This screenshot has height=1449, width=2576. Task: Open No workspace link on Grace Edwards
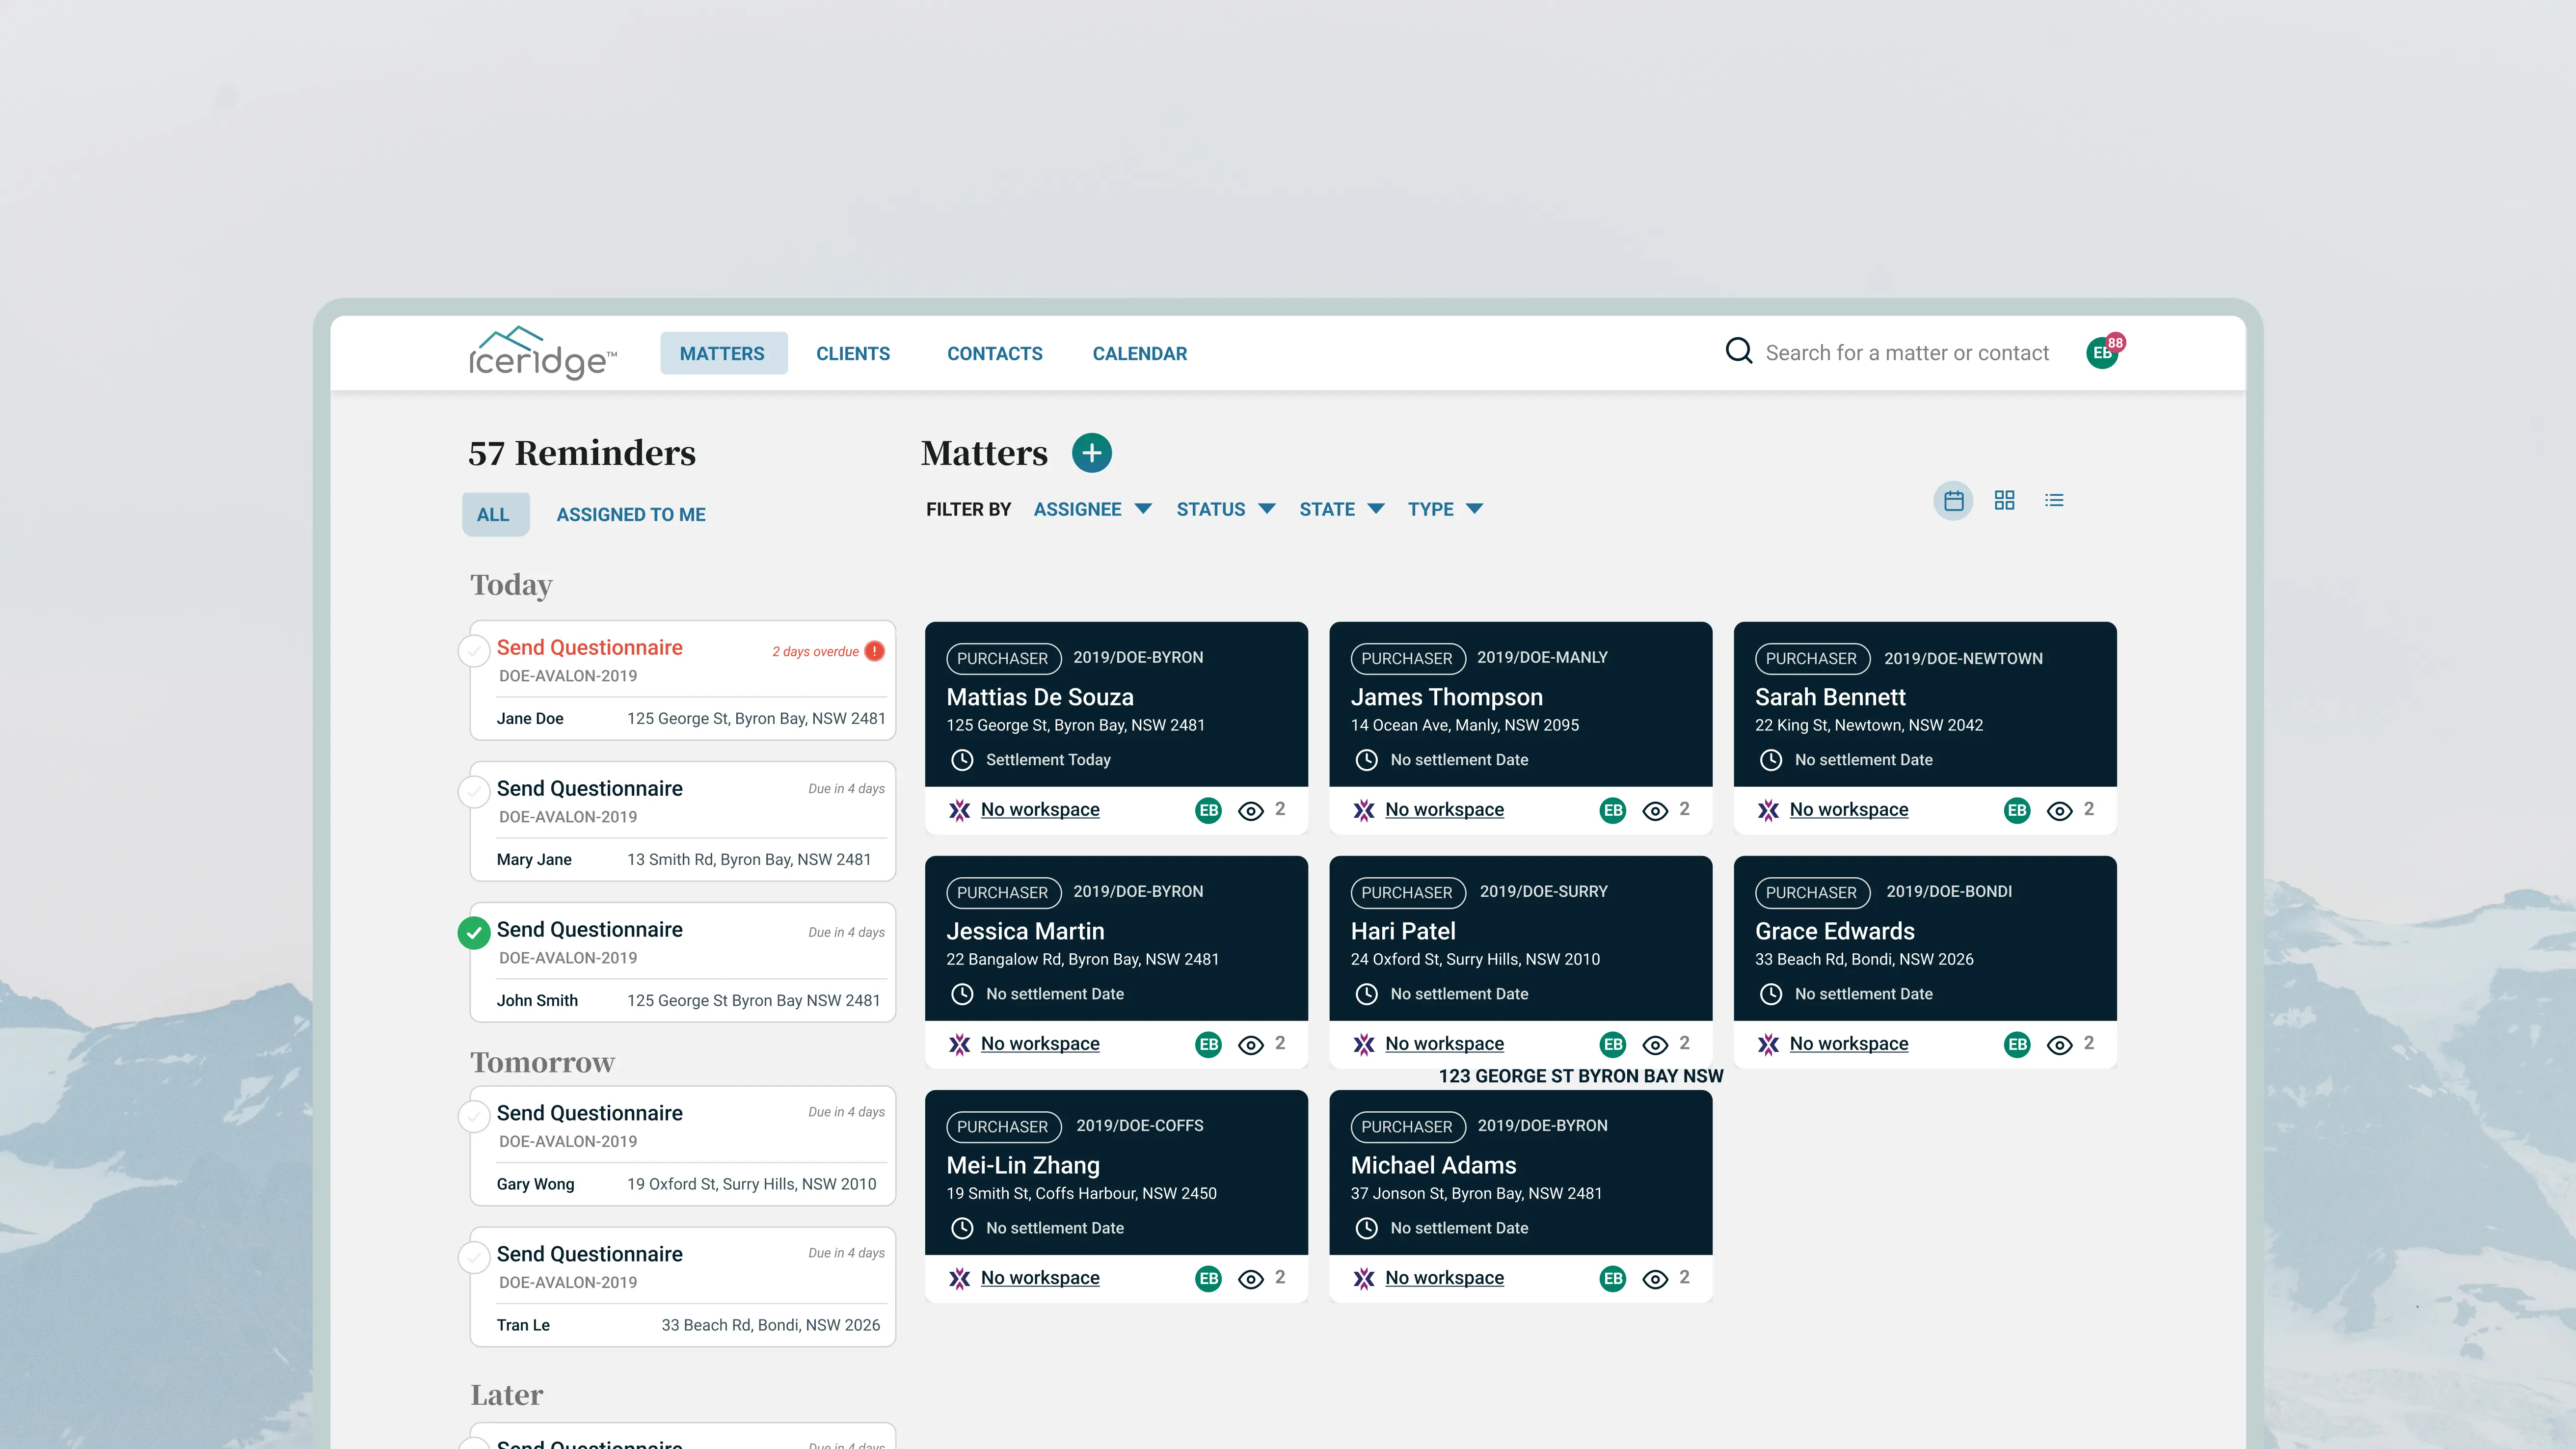coord(1848,1043)
